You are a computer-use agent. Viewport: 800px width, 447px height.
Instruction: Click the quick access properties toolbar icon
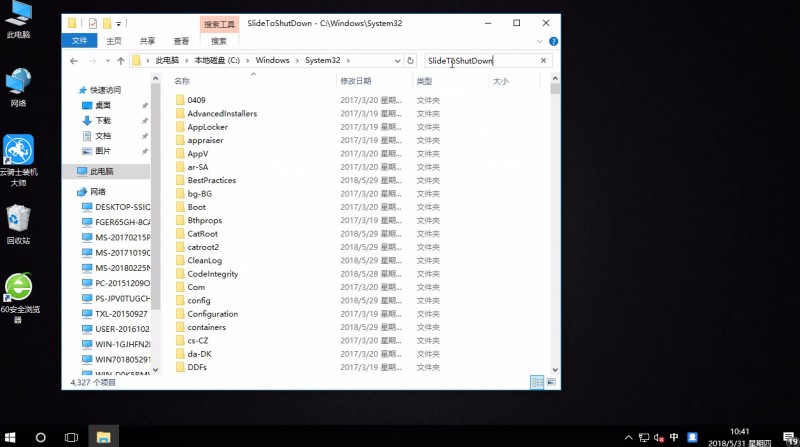pyautogui.click(x=93, y=23)
